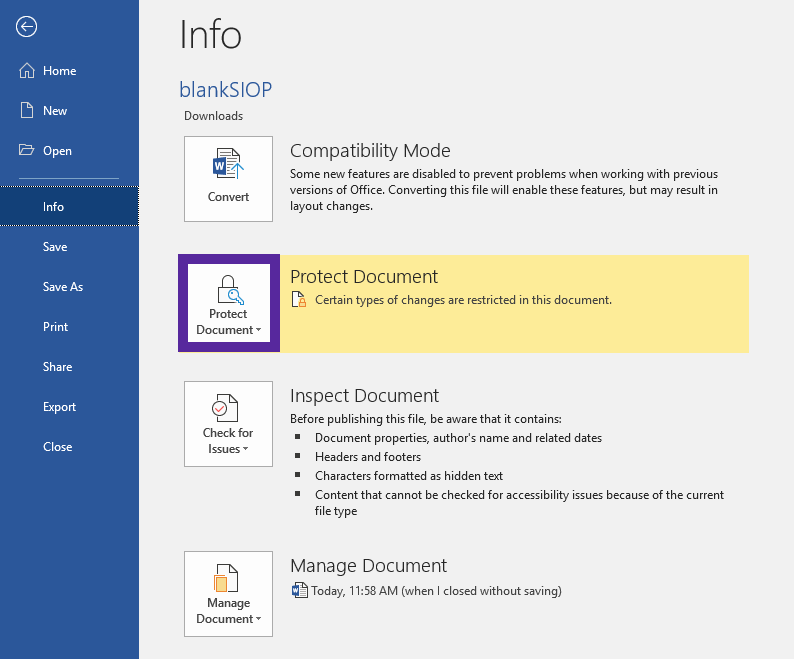794x659 pixels.
Task: Select Export from the sidebar
Action: pyautogui.click(x=69, y=407)
